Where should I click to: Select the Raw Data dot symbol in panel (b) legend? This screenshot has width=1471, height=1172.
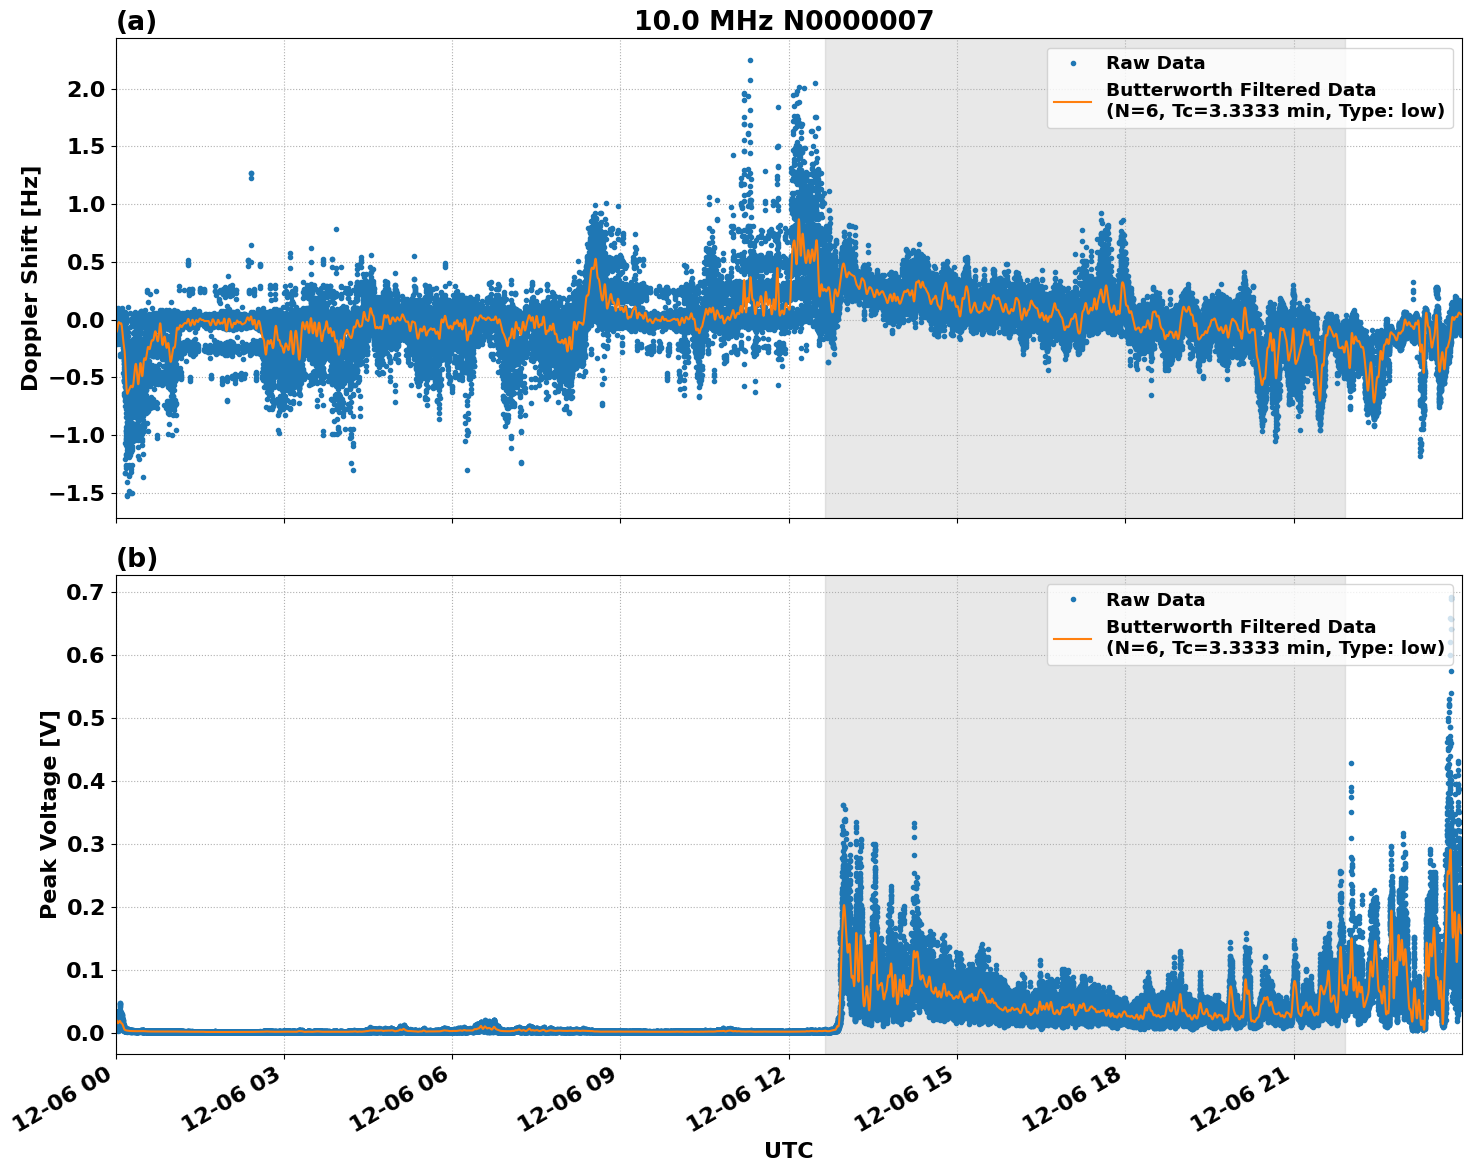1075,598
